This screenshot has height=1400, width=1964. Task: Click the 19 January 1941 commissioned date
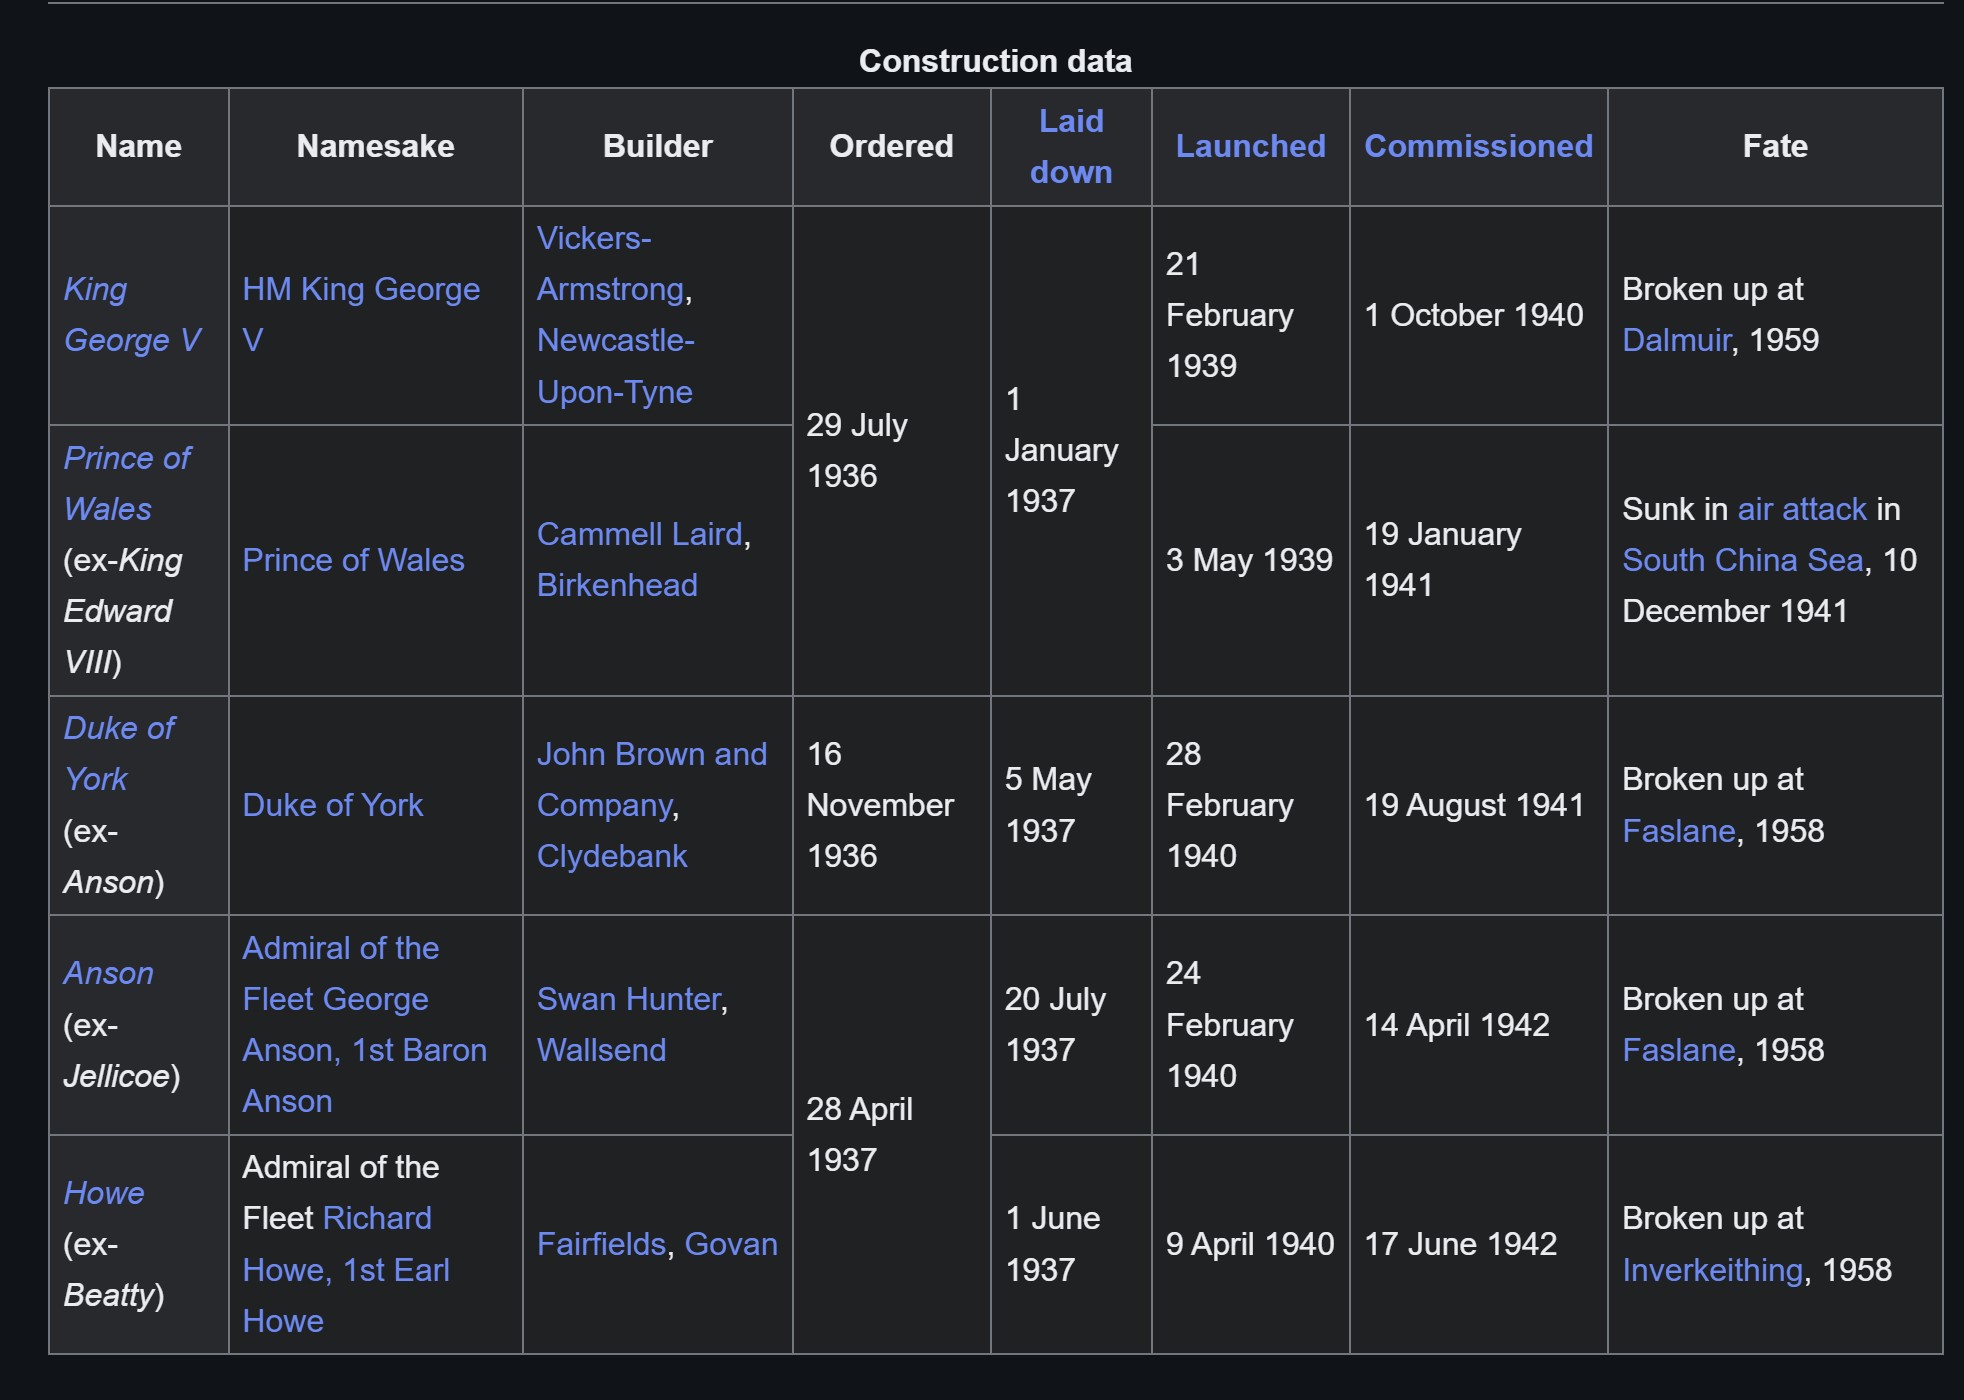(1443, 560)
